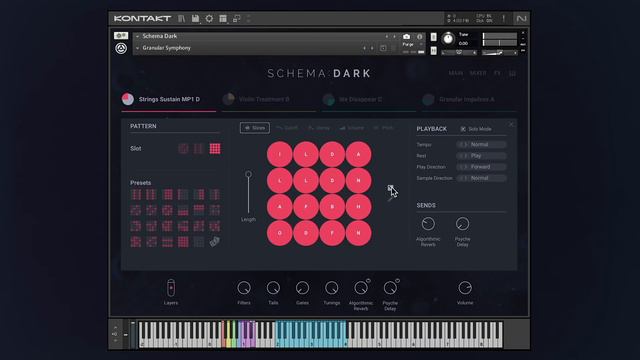Viewport: 640px width, 360px height.
Task: Open the Rest Play dropdown
Action: click(x=482, y=156)
